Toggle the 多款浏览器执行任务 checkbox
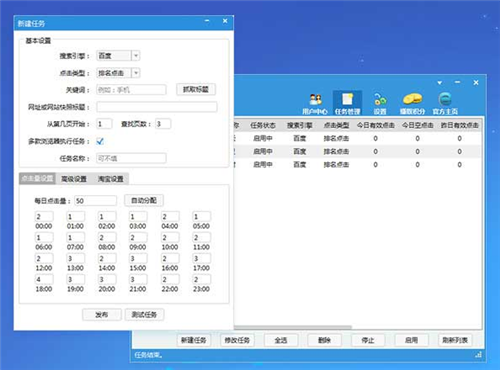This screenshot has height=370, width=500. (x=100, y=141)
